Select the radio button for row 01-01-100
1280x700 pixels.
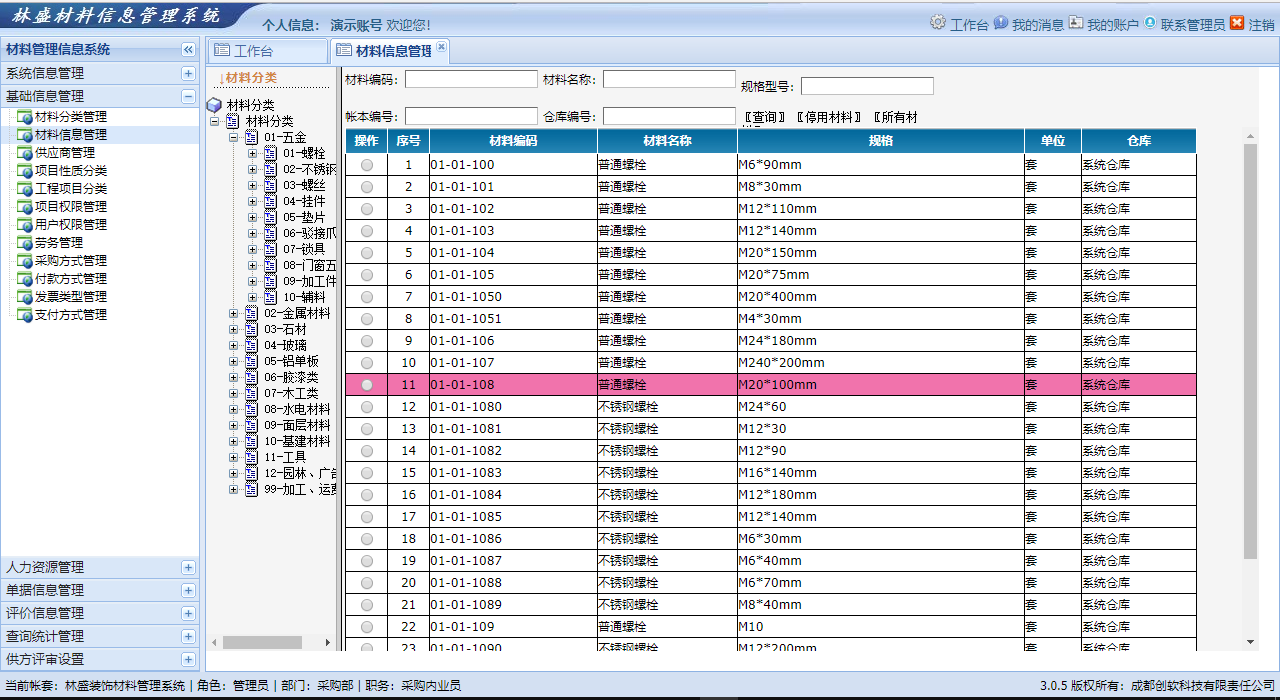coord(367,165)
